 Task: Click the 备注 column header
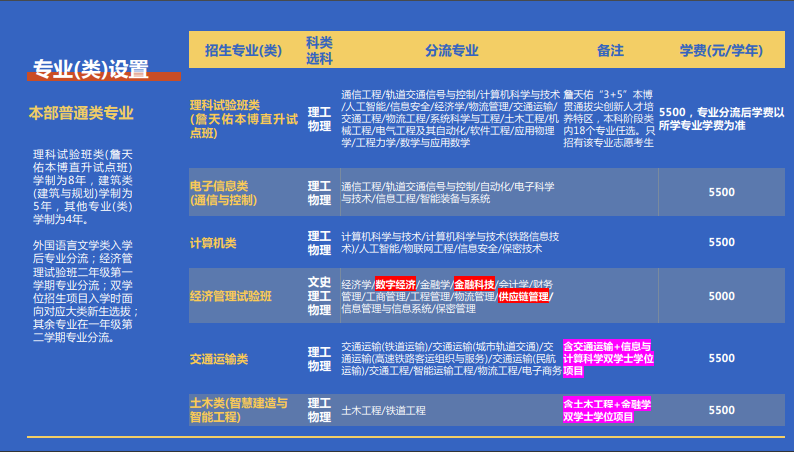[x=610, y=51]
